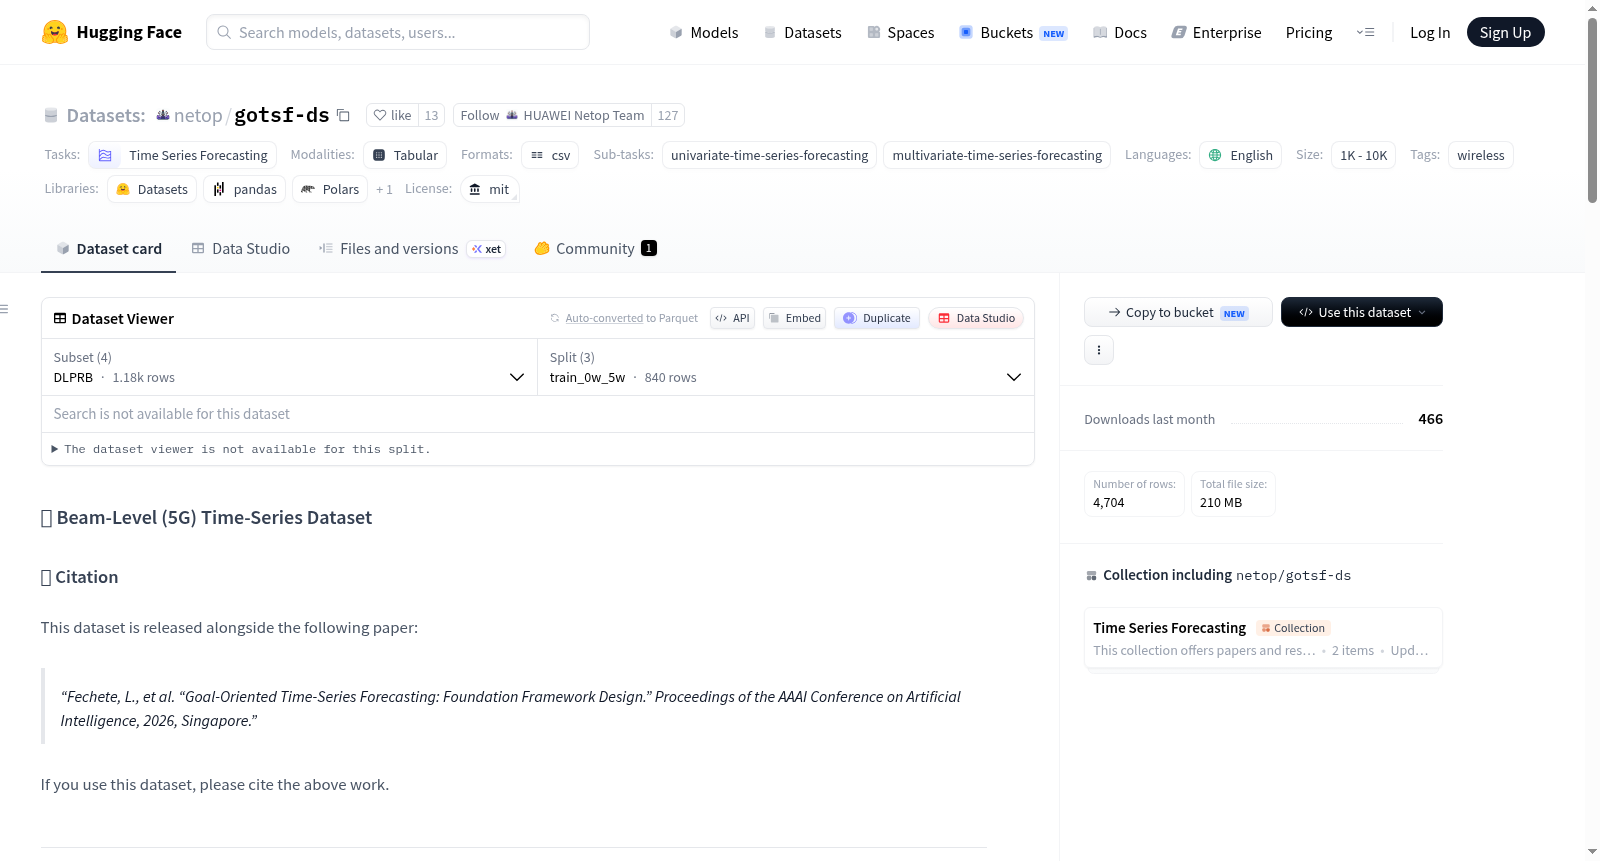Click the Number of rows 4,704 box

1135,494
